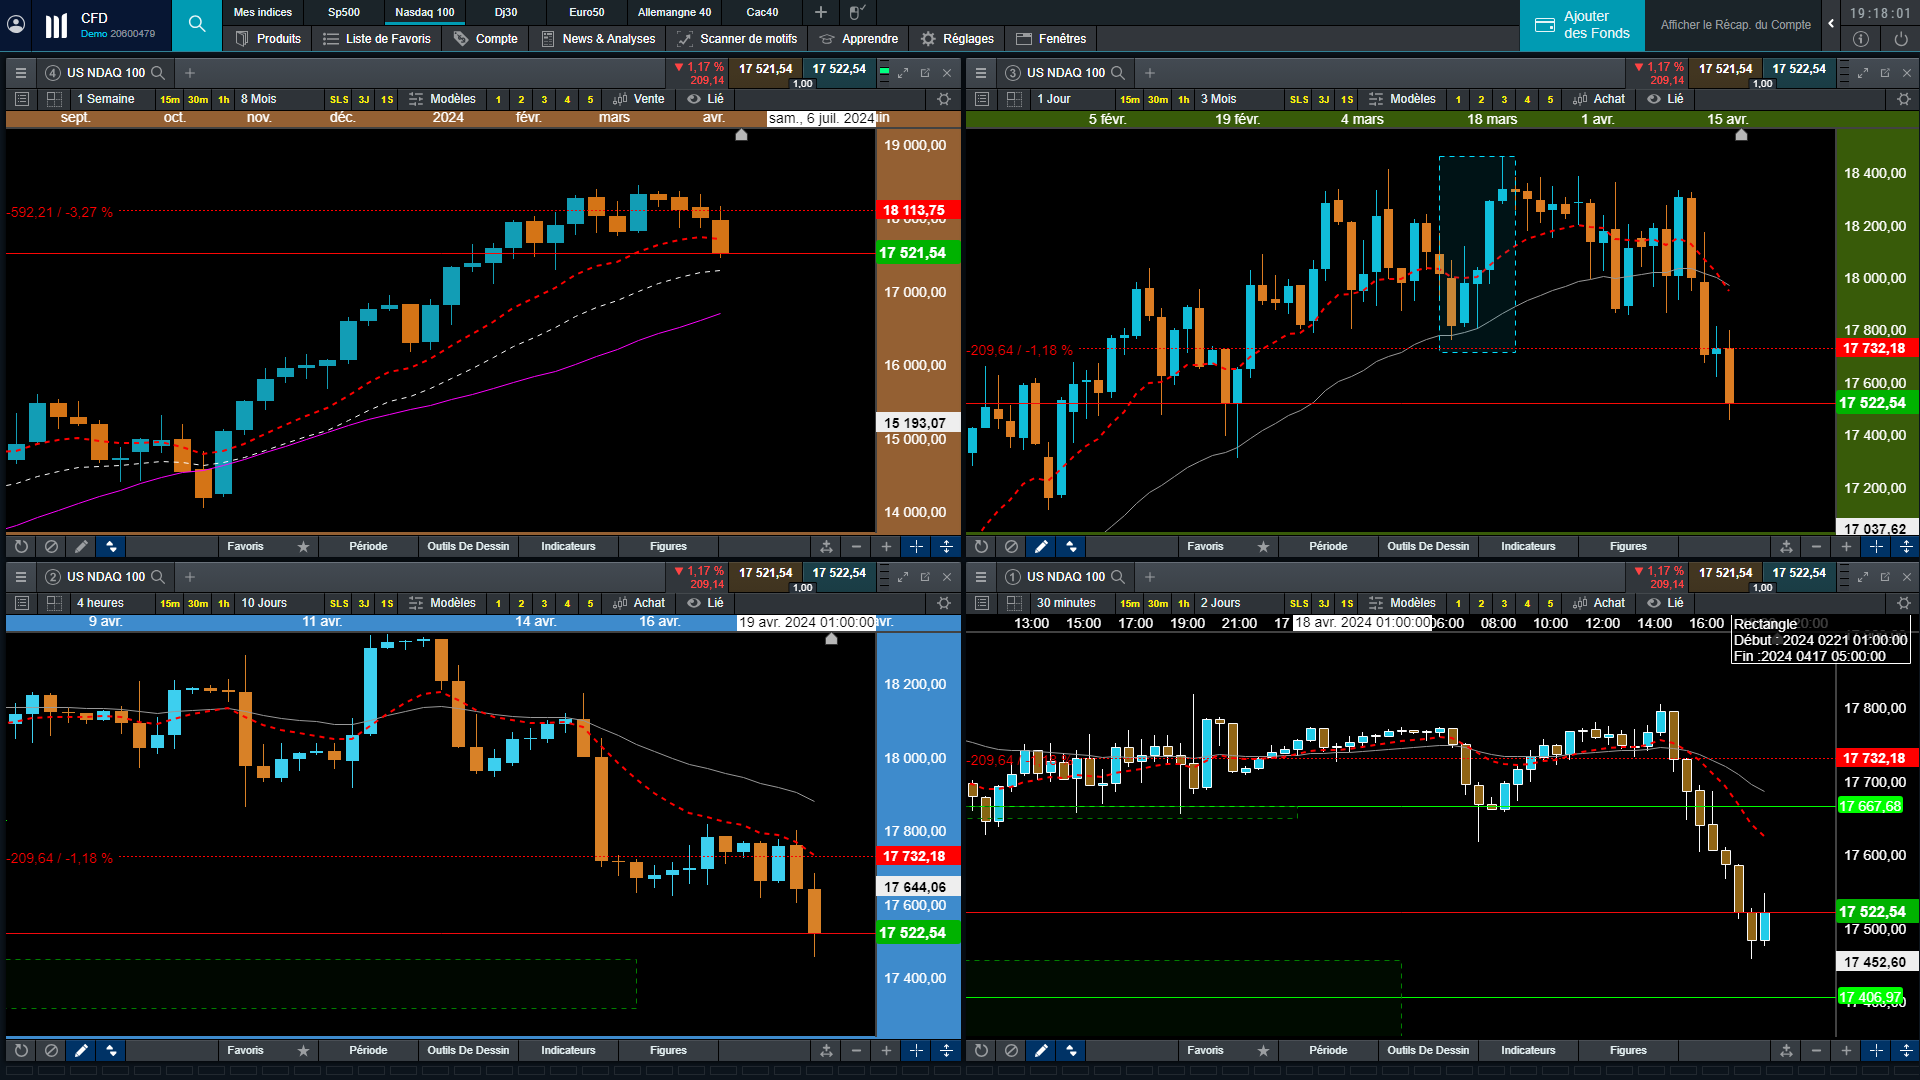
Task: Click the 17 522,54 buy price on daily chart
Action: [x=1799, y=69]
